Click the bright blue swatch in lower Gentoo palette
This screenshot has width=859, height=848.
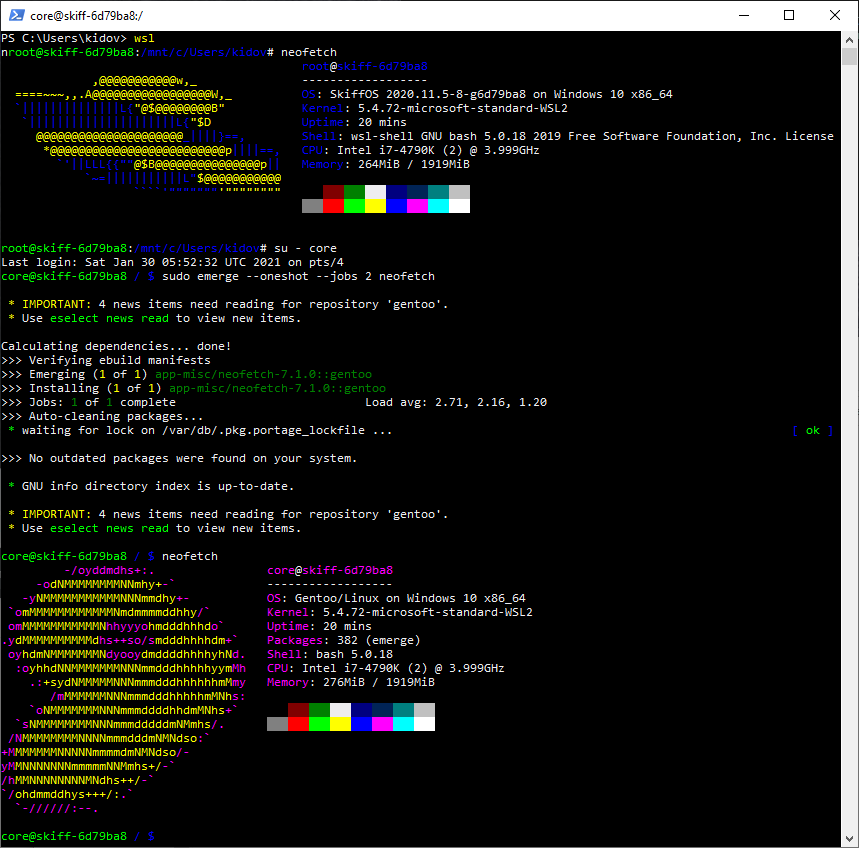pos(362,724)
